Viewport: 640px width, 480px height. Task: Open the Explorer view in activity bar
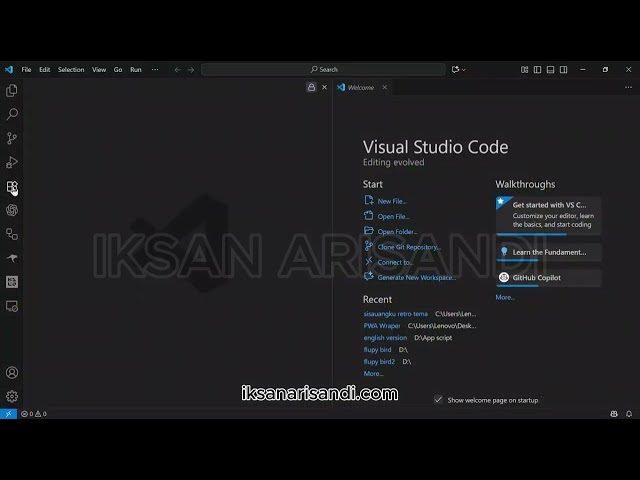[x=12, y=90]
